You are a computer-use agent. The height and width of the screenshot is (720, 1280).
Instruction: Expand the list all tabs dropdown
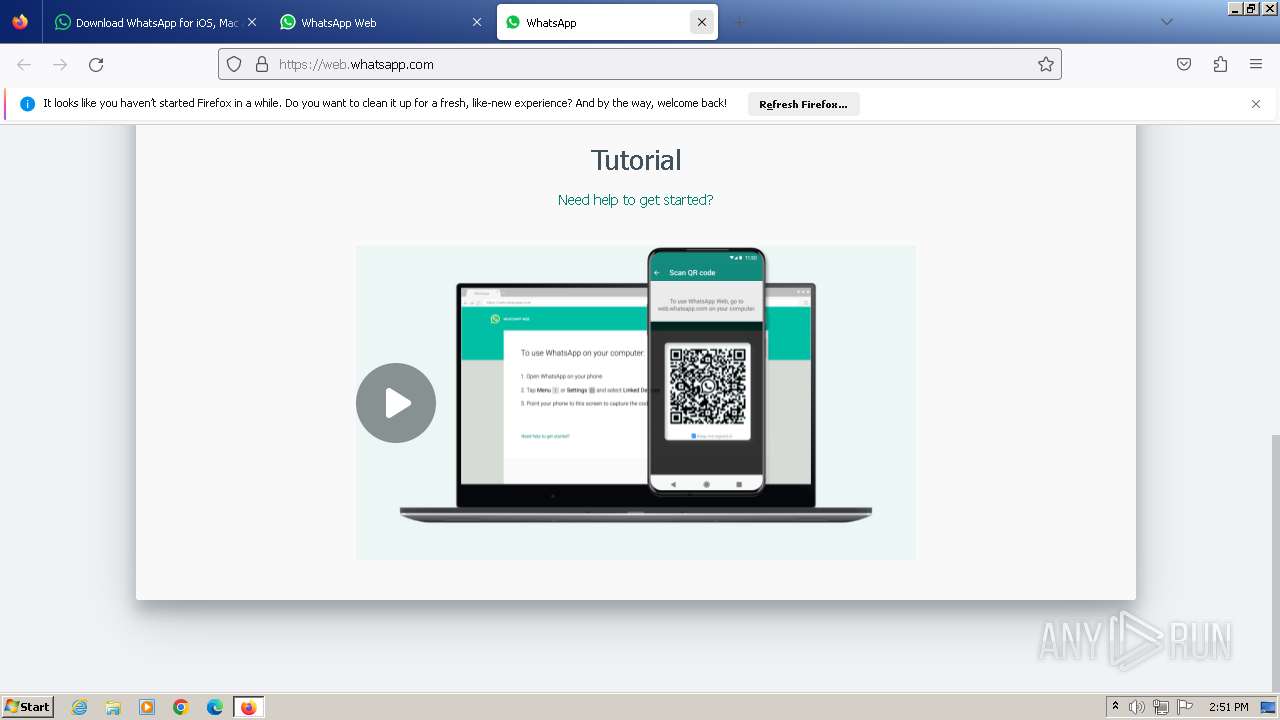click(1166, 22)
